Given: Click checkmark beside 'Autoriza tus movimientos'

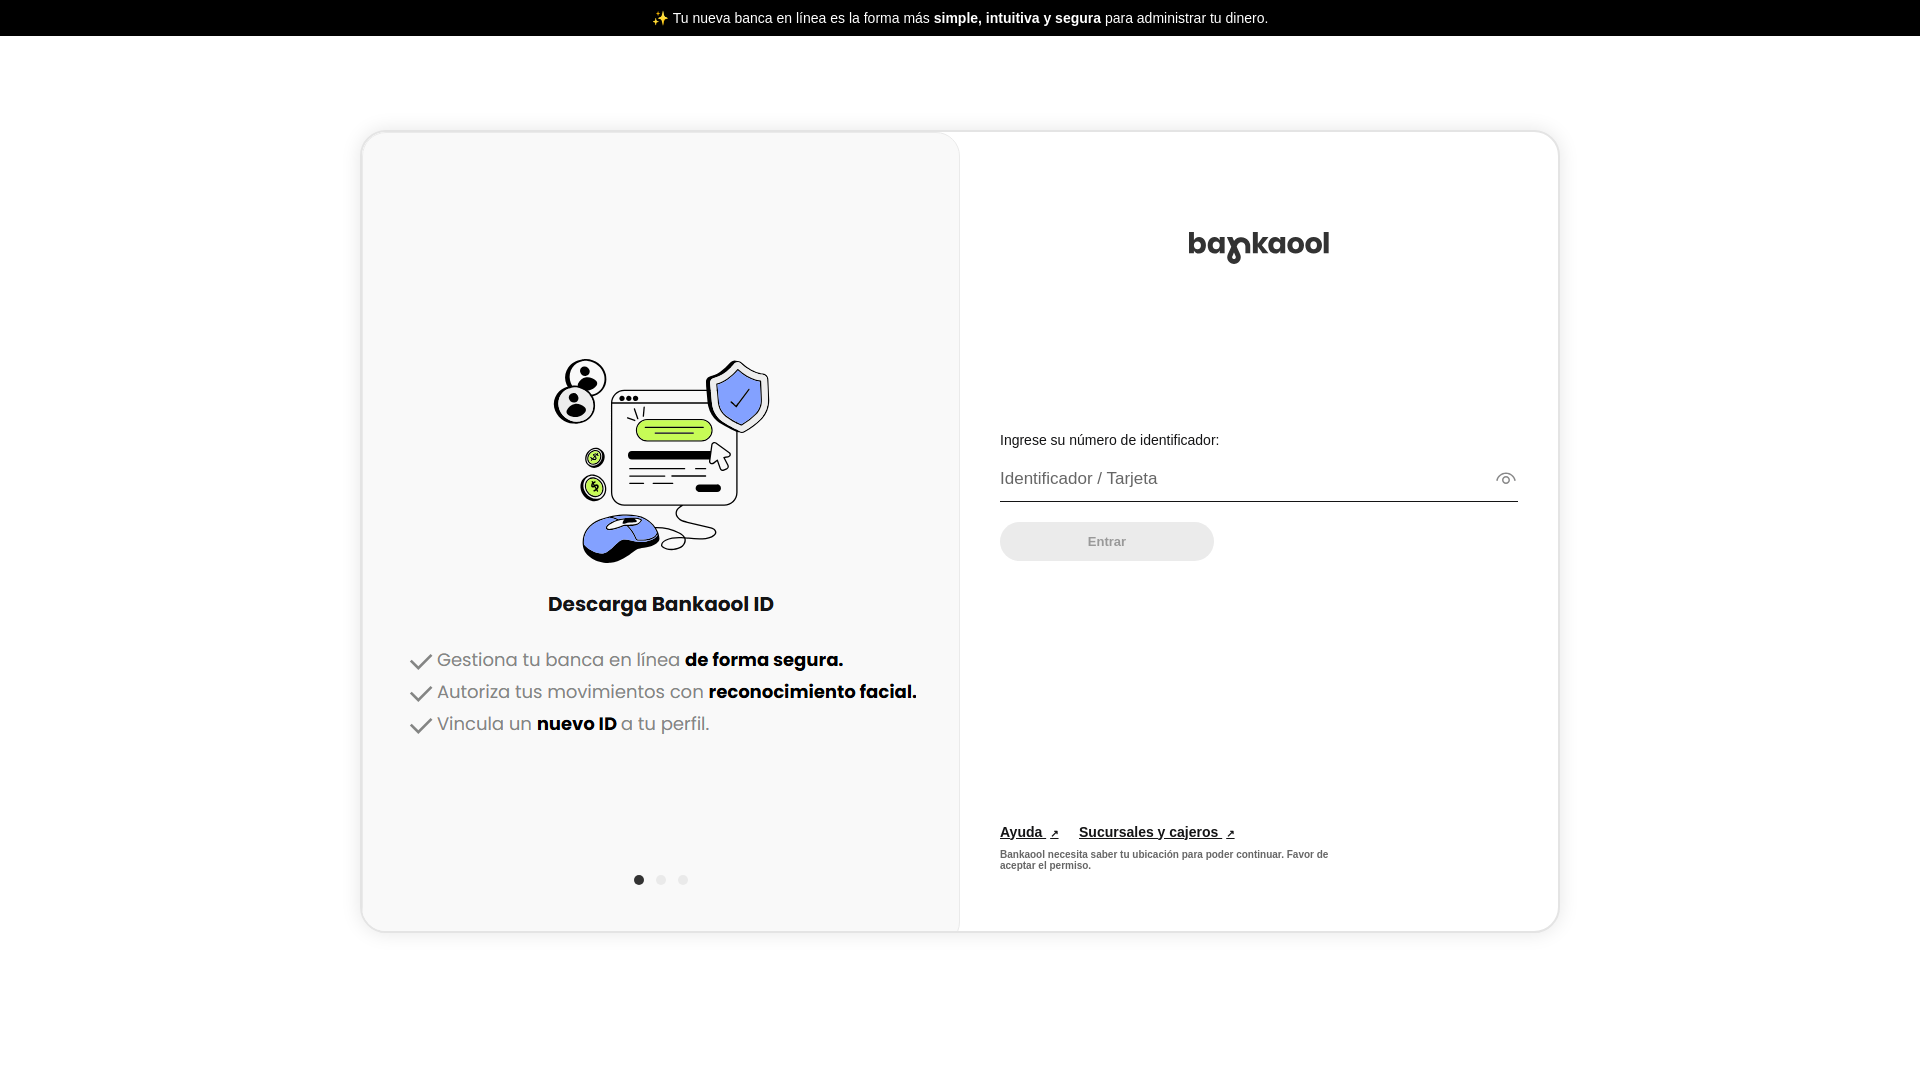Looking at the screenshot, I should [421, 694].
